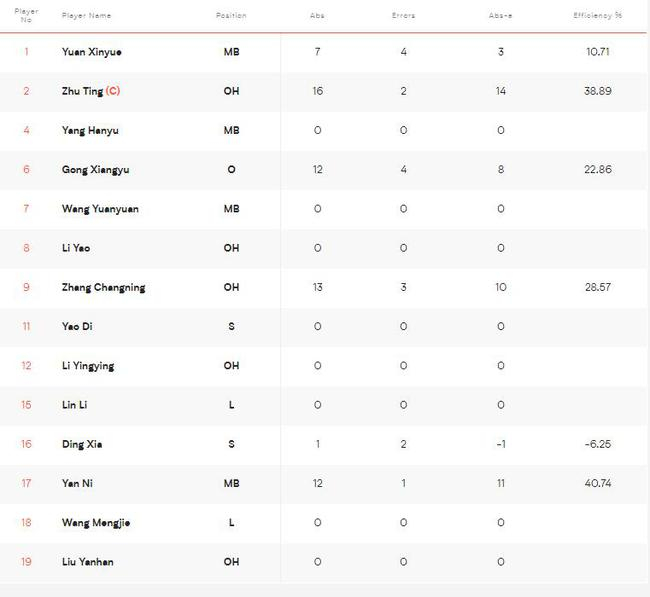Open Li Yingying player row
Screen dimensions: 650x597
[88, 366]
